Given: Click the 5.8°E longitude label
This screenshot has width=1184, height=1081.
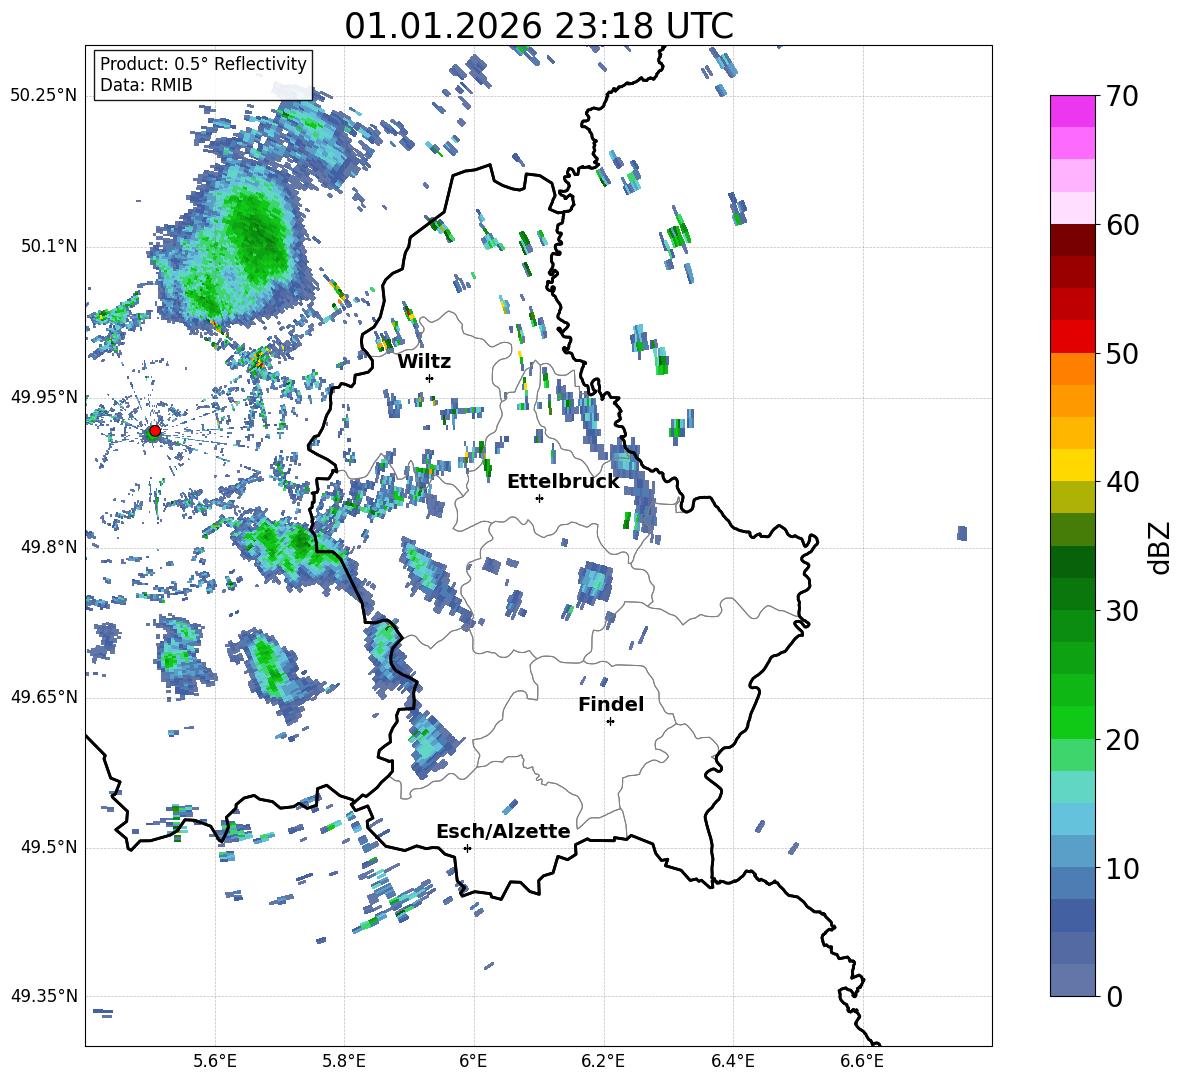Looking at the screenshot, I should (x=344, y=1061).
